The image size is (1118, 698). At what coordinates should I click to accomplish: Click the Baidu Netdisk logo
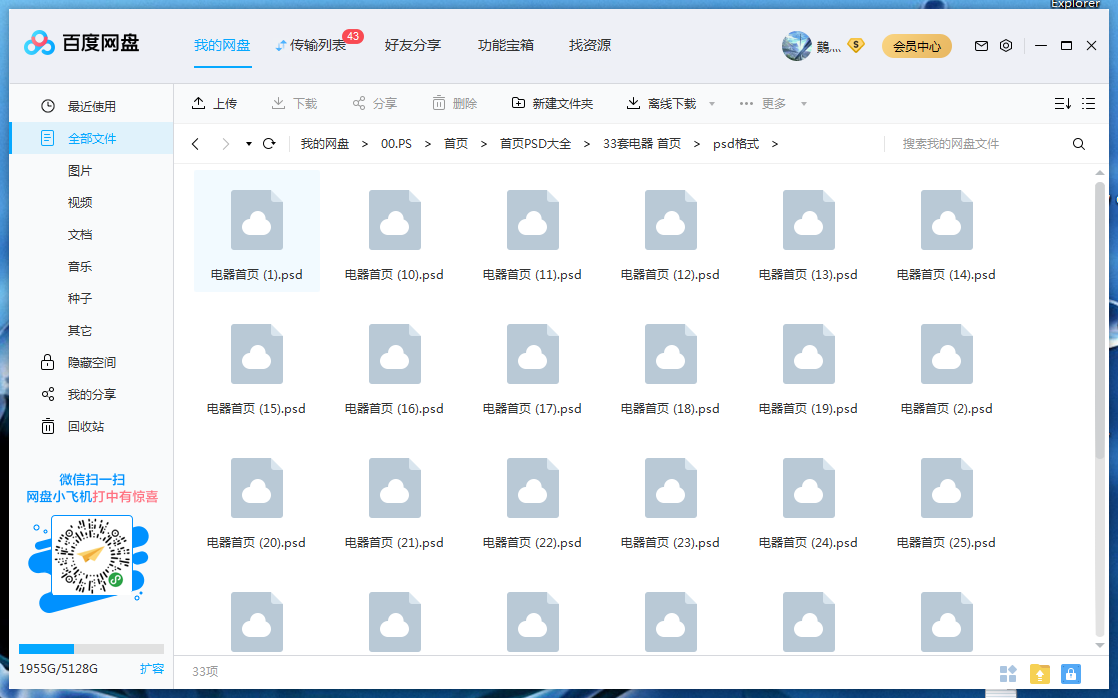tap(81, 43)
